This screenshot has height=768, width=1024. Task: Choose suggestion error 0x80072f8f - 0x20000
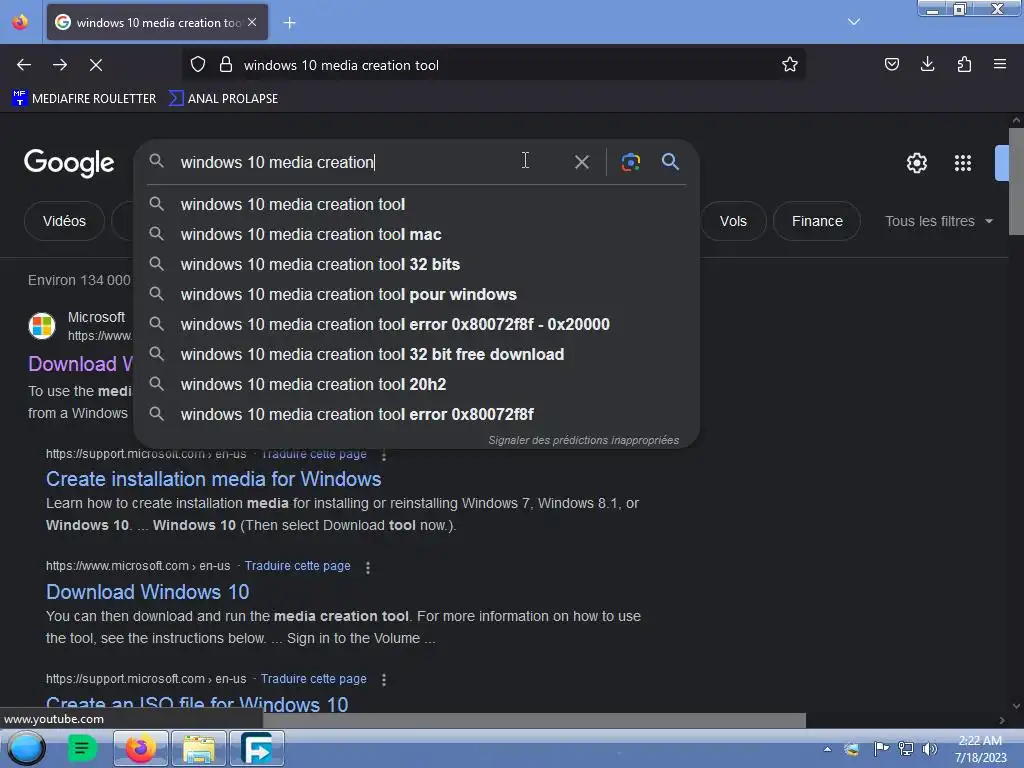coord(417,325)
